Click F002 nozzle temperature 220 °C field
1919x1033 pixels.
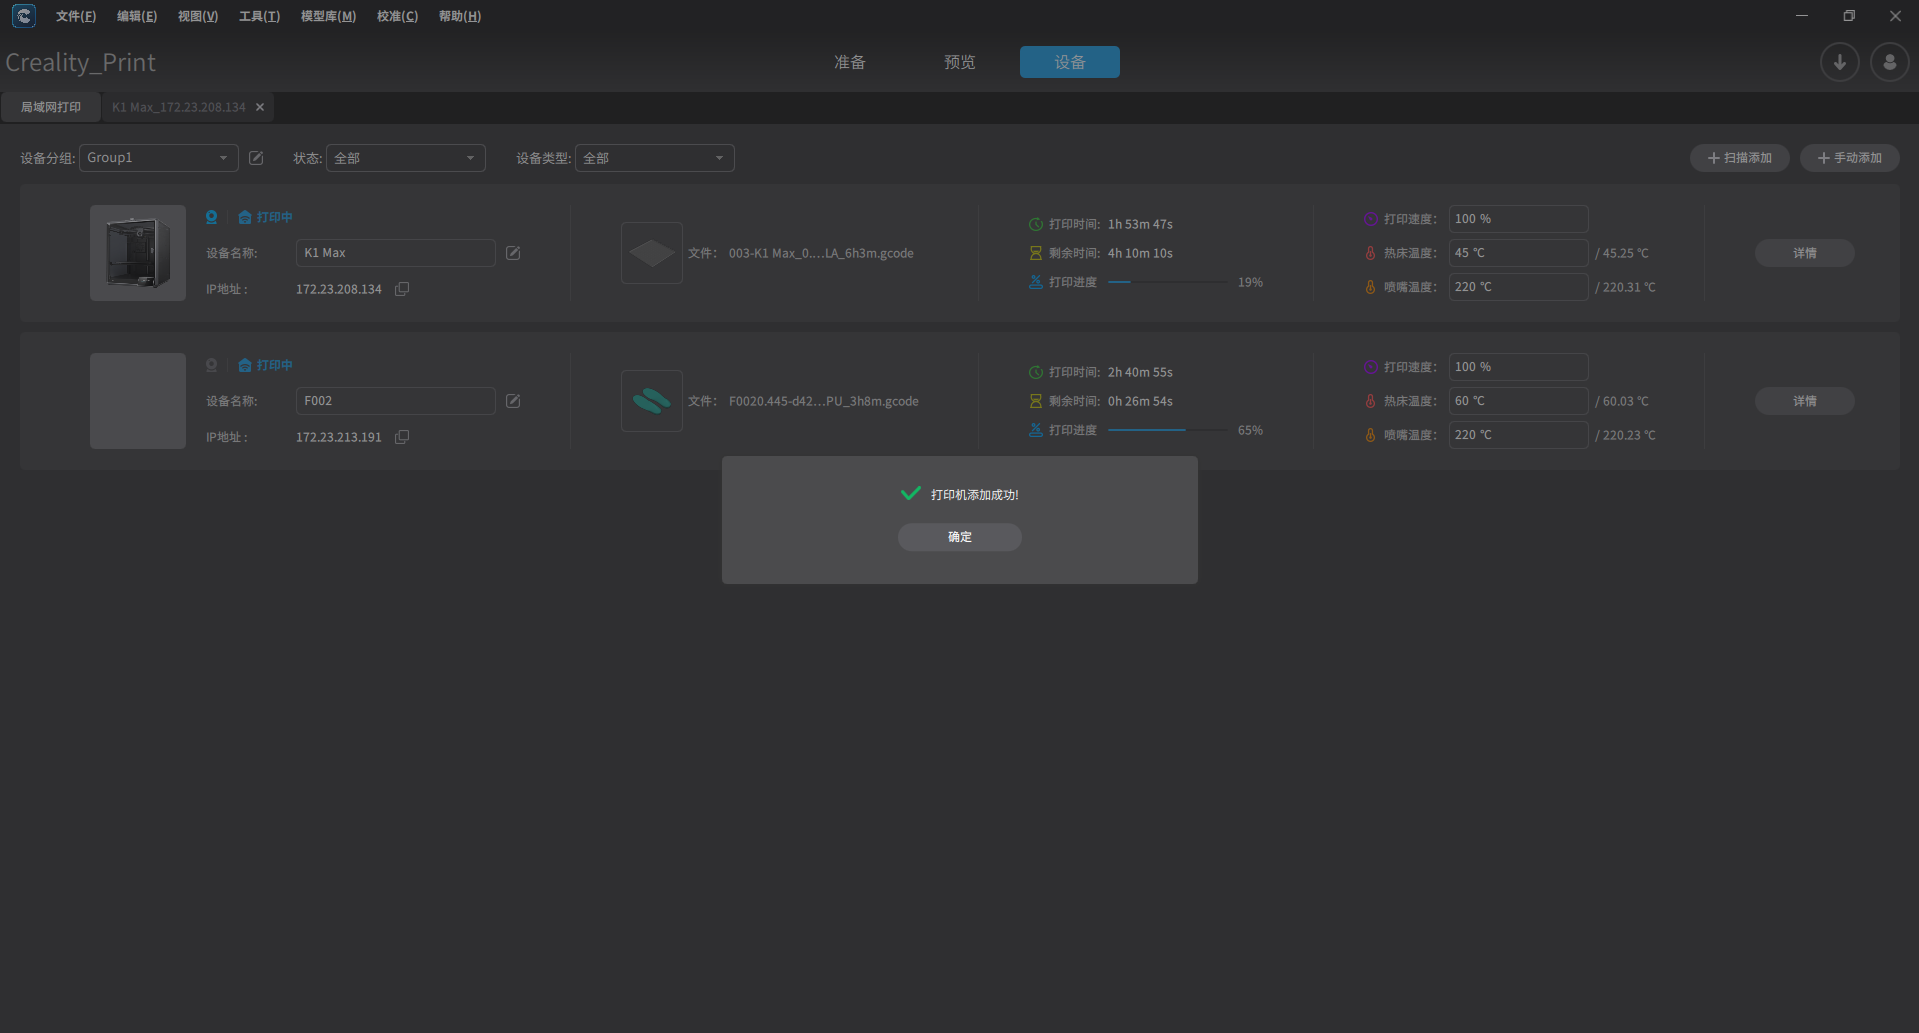1519,435
